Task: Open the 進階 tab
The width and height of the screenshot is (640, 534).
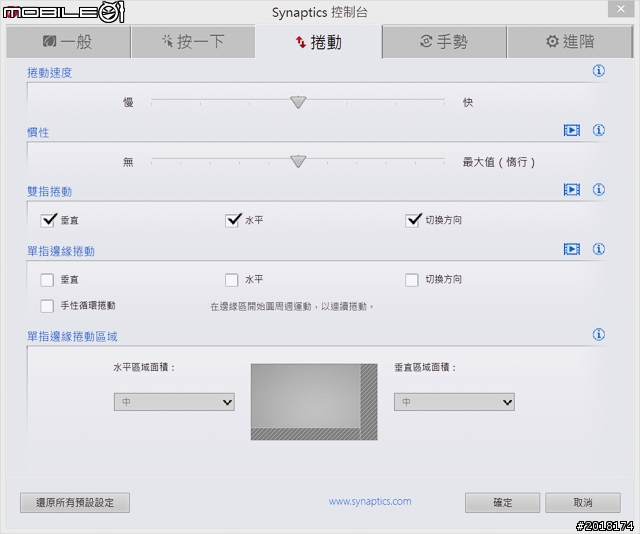Action: click(570, 42)
